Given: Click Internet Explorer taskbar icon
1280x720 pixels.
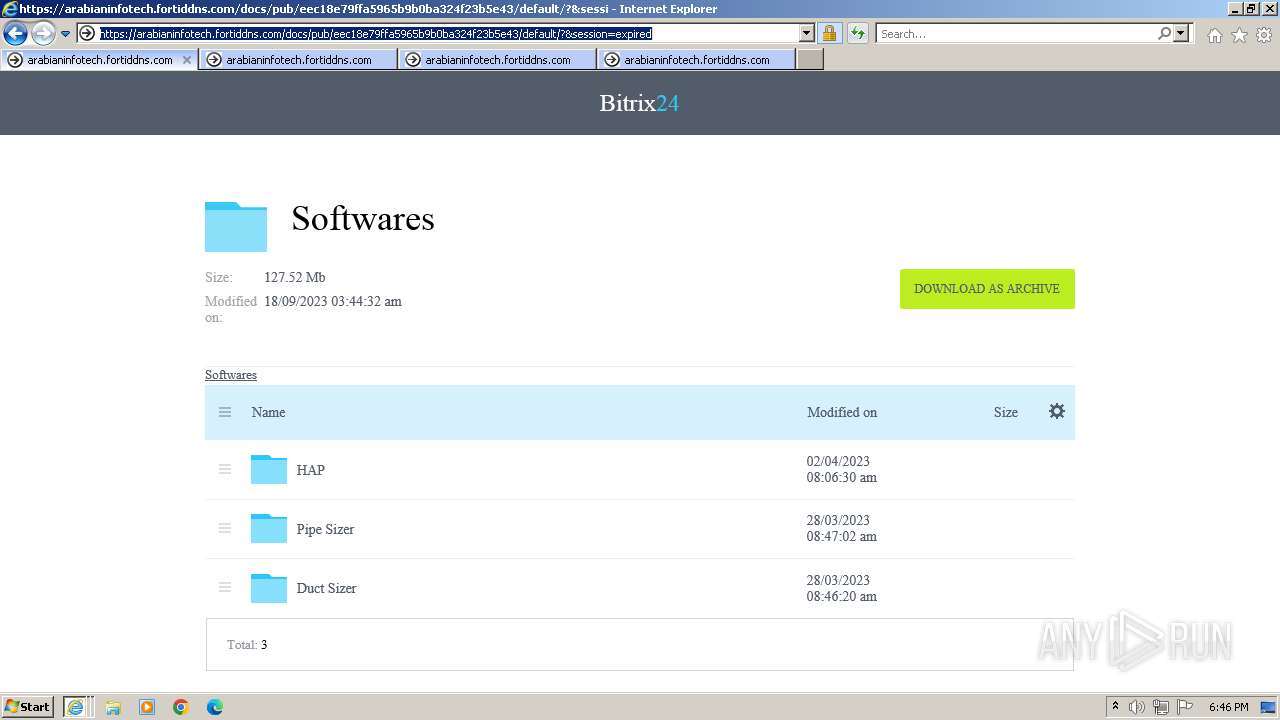Looking at the screenshot, I should (x=75, y=707).
